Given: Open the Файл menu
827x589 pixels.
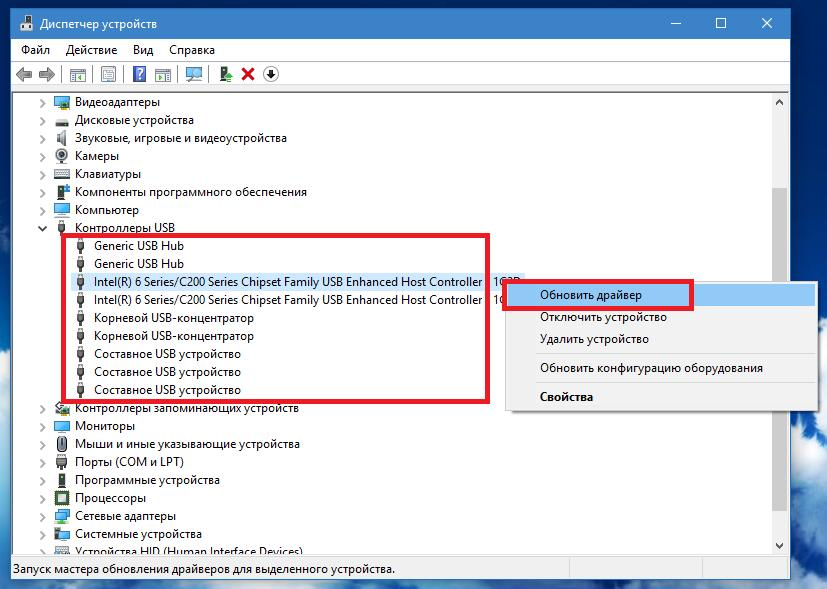Looking at the screenshot, I should point(35,50).
